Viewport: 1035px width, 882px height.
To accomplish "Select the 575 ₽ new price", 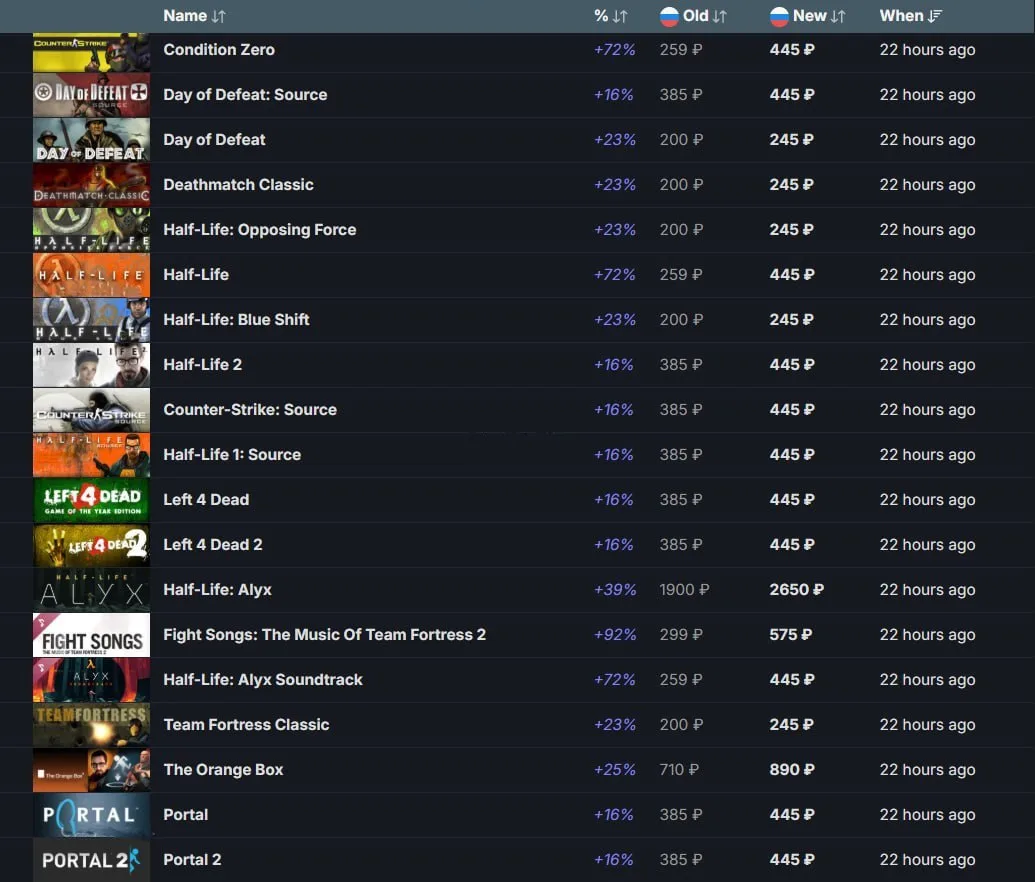I will [791, 634].
